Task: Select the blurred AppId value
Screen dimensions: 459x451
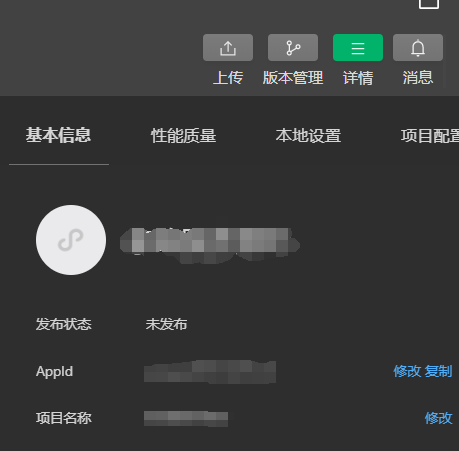Action: coord(210,371)
